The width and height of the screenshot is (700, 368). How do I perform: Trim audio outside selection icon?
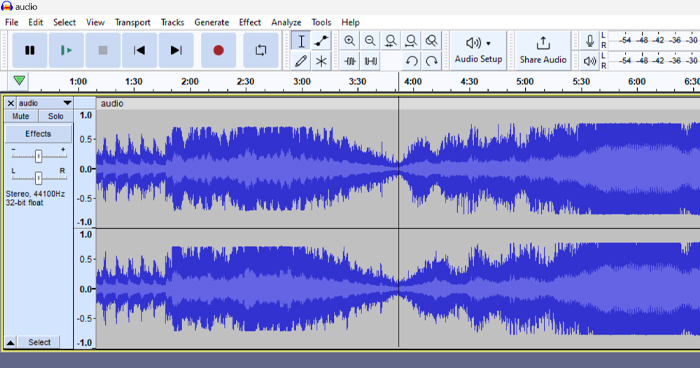click(x=350, y=61)
